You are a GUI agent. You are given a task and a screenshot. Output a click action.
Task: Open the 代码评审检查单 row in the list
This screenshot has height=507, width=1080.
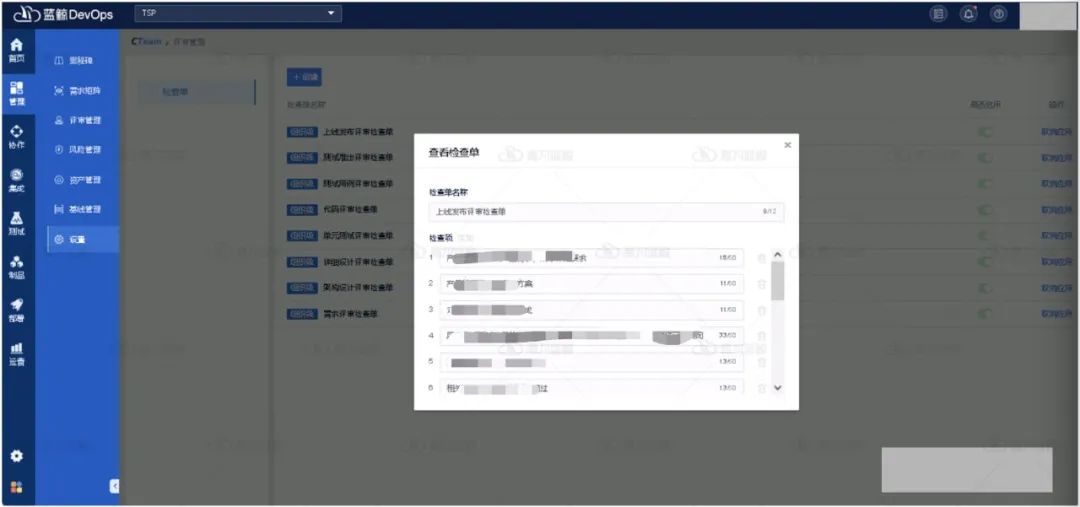pos(350,209)
